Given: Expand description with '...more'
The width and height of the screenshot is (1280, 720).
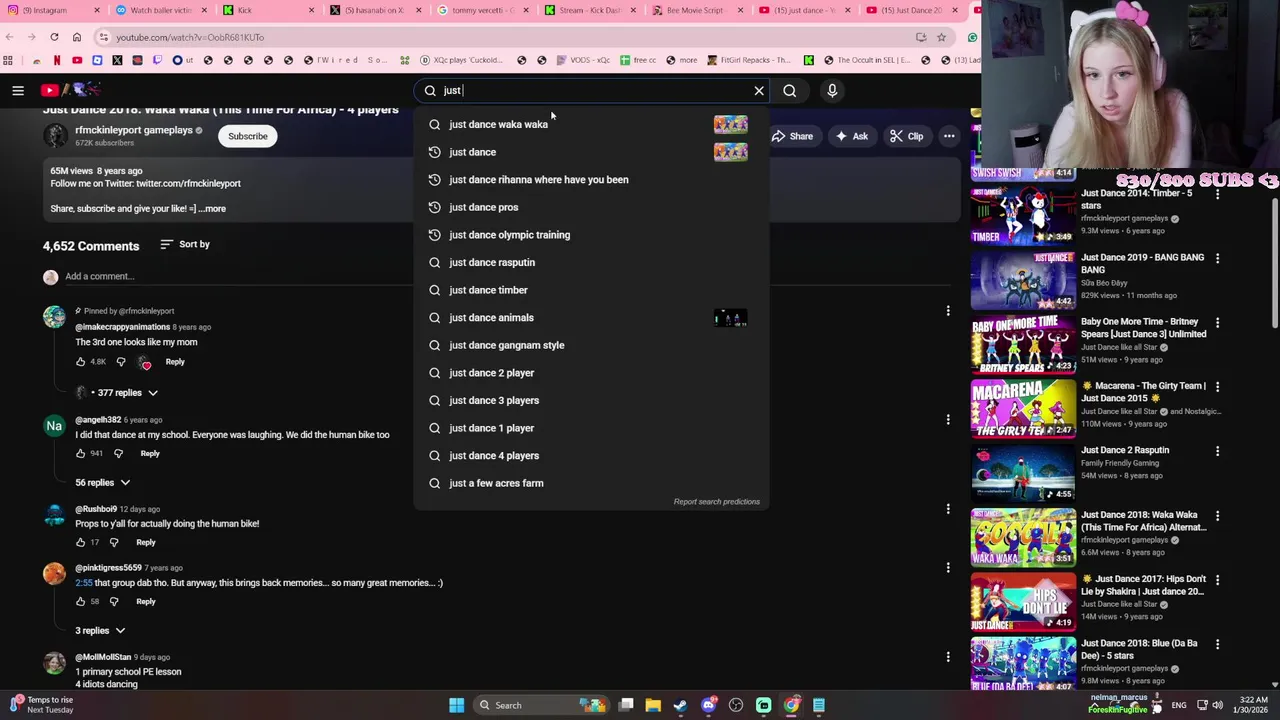Looking at the screenshot, I should 212,209.
